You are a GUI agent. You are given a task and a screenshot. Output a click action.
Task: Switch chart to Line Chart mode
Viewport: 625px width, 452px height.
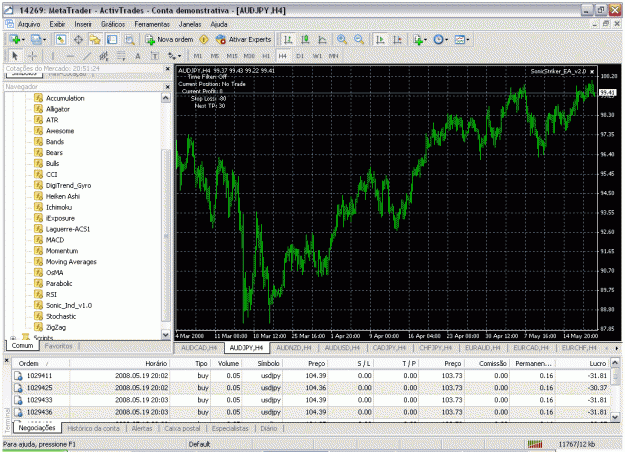coord(322,39)
